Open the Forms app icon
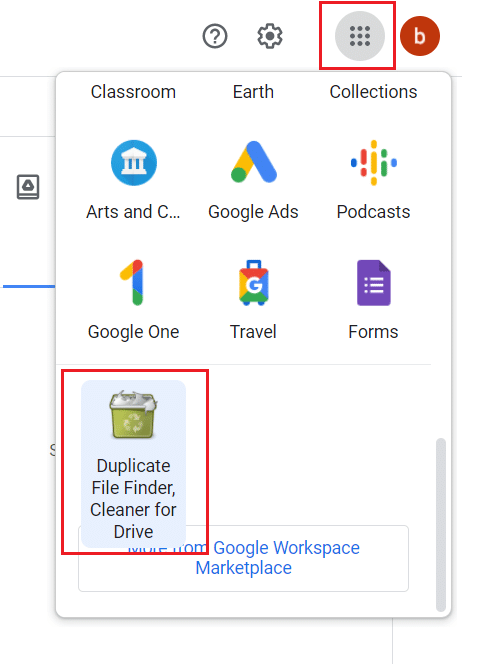The width and height of the screenshot is (478, 664). click(x=373, y=282)
